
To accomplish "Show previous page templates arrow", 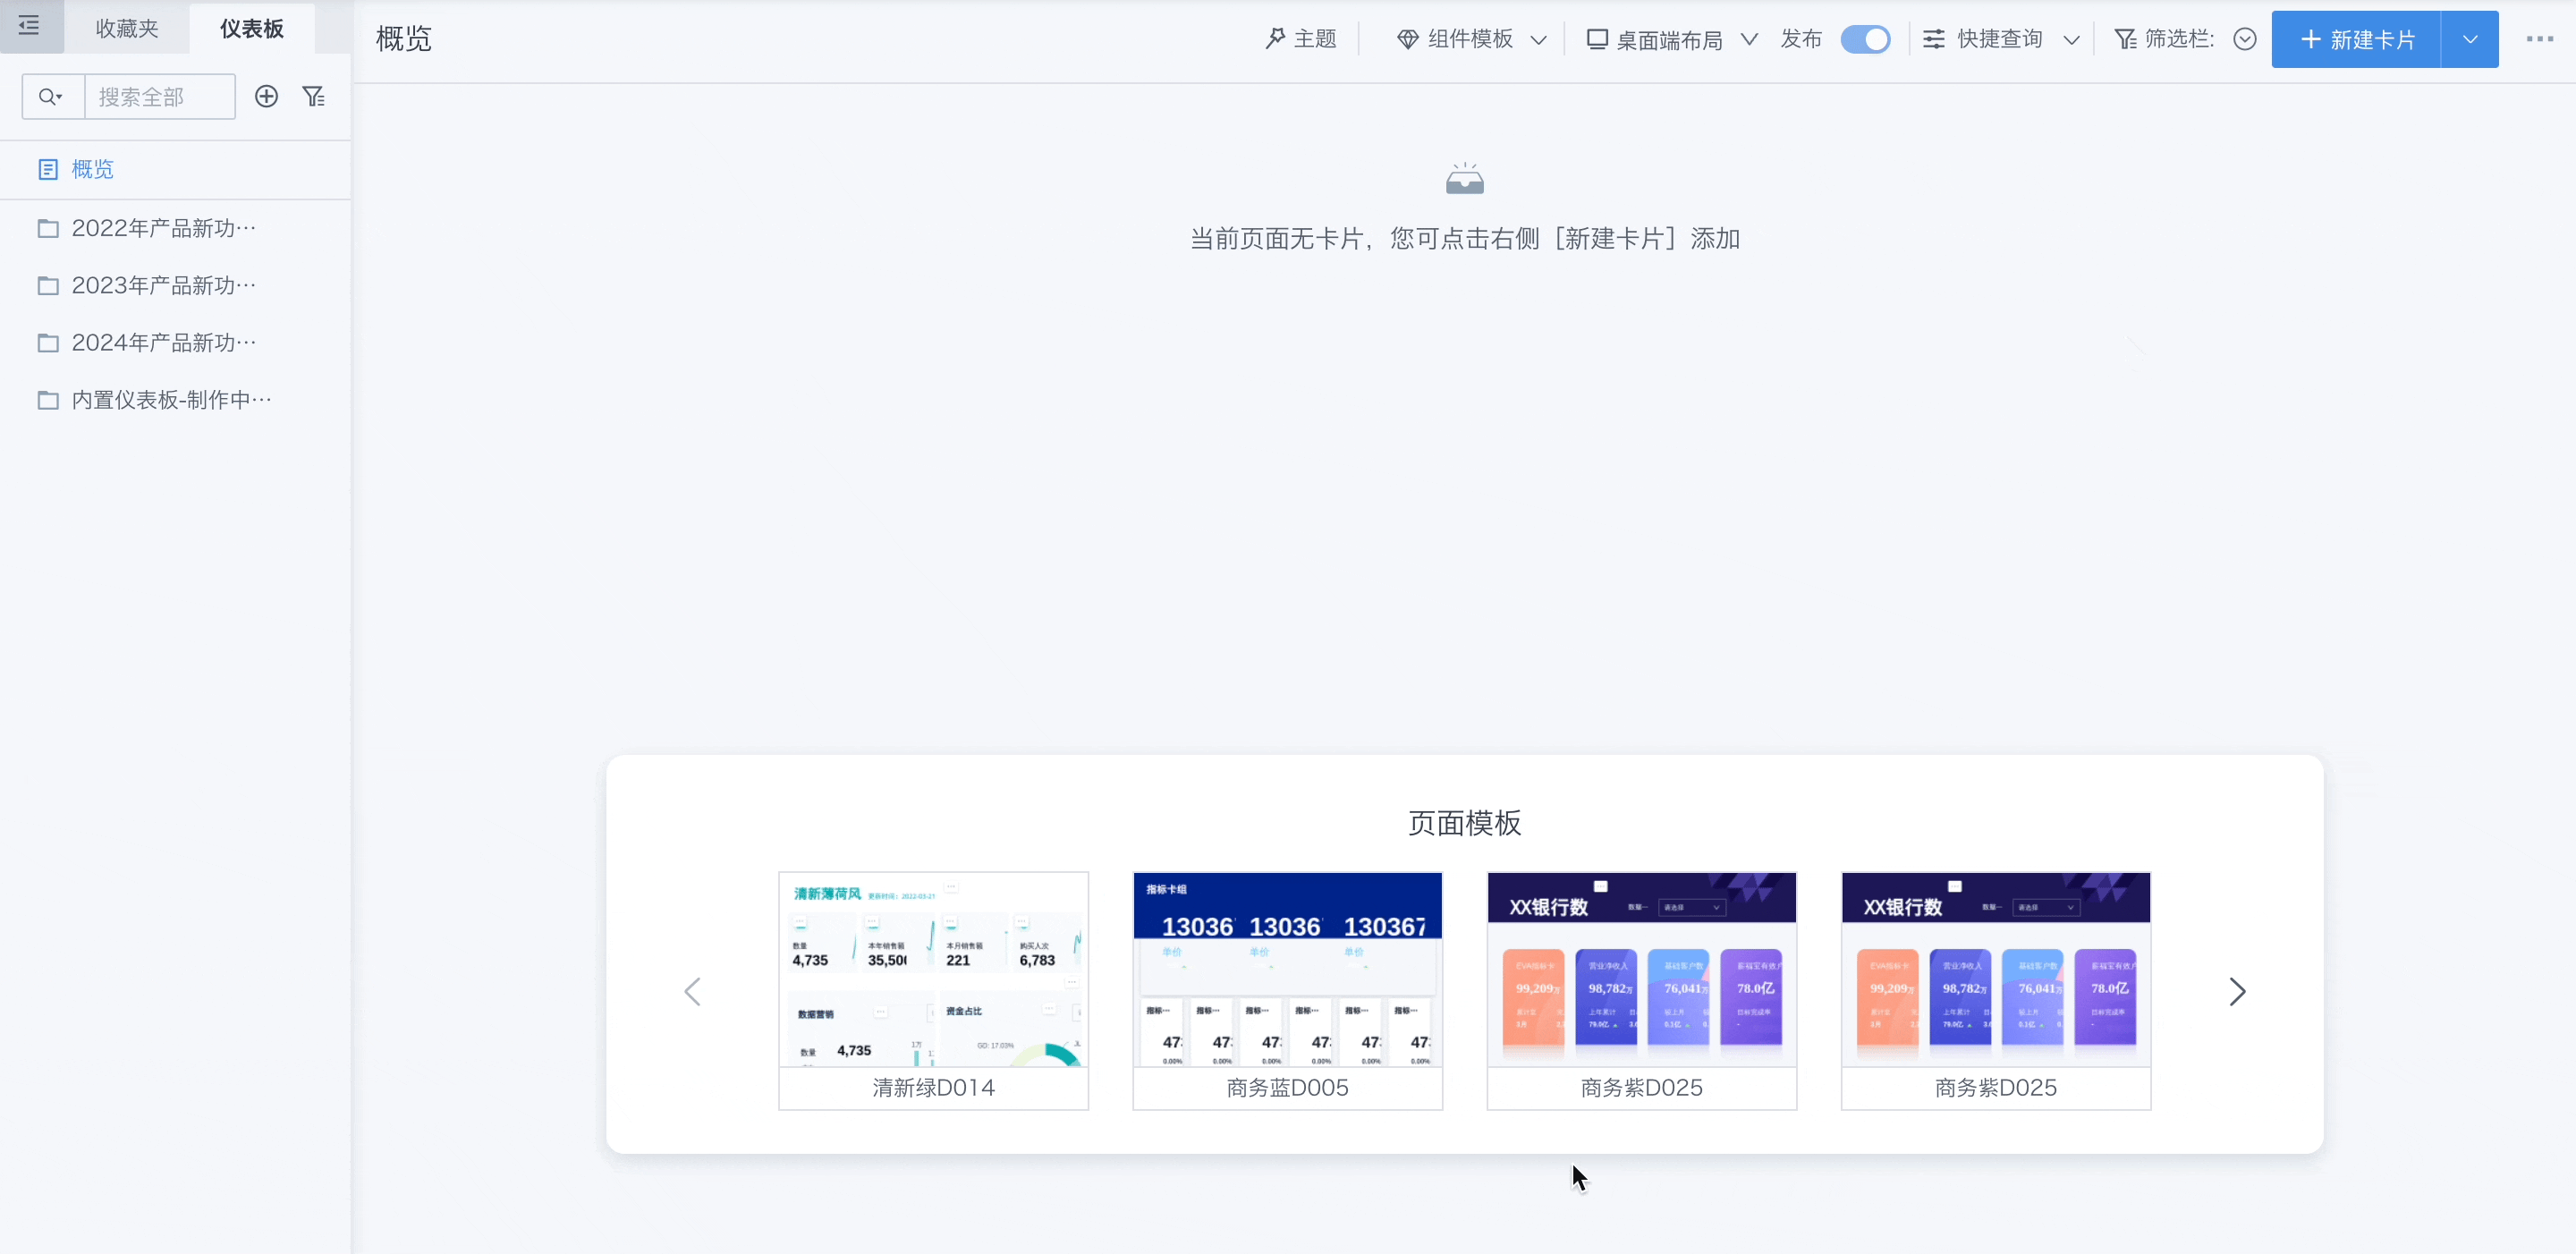I will tap(692, 991).
